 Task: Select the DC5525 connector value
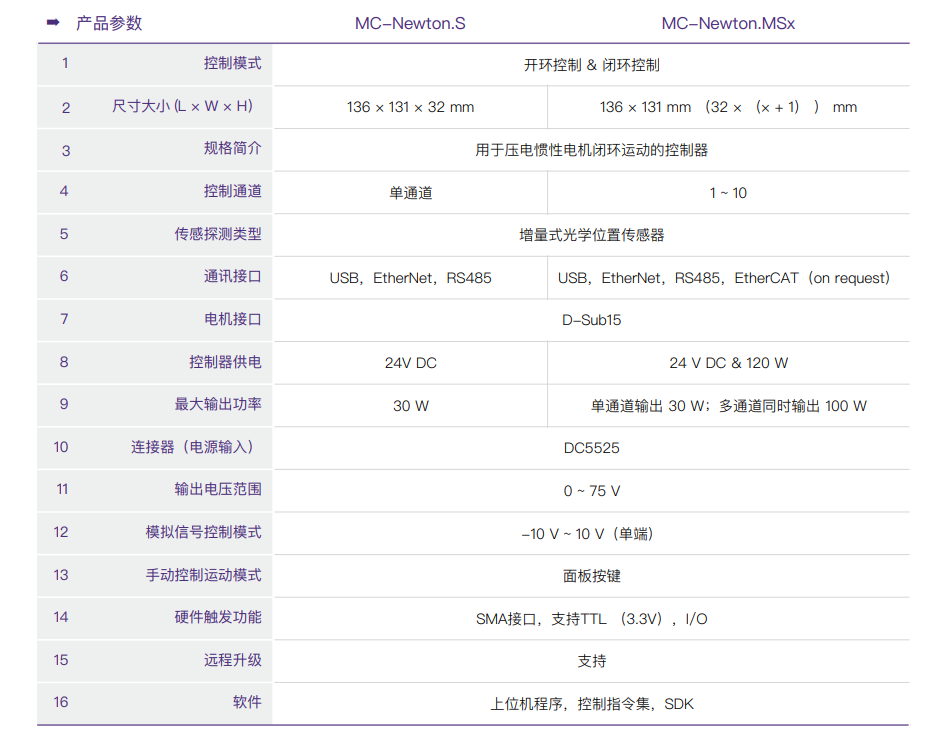(591, 448)
